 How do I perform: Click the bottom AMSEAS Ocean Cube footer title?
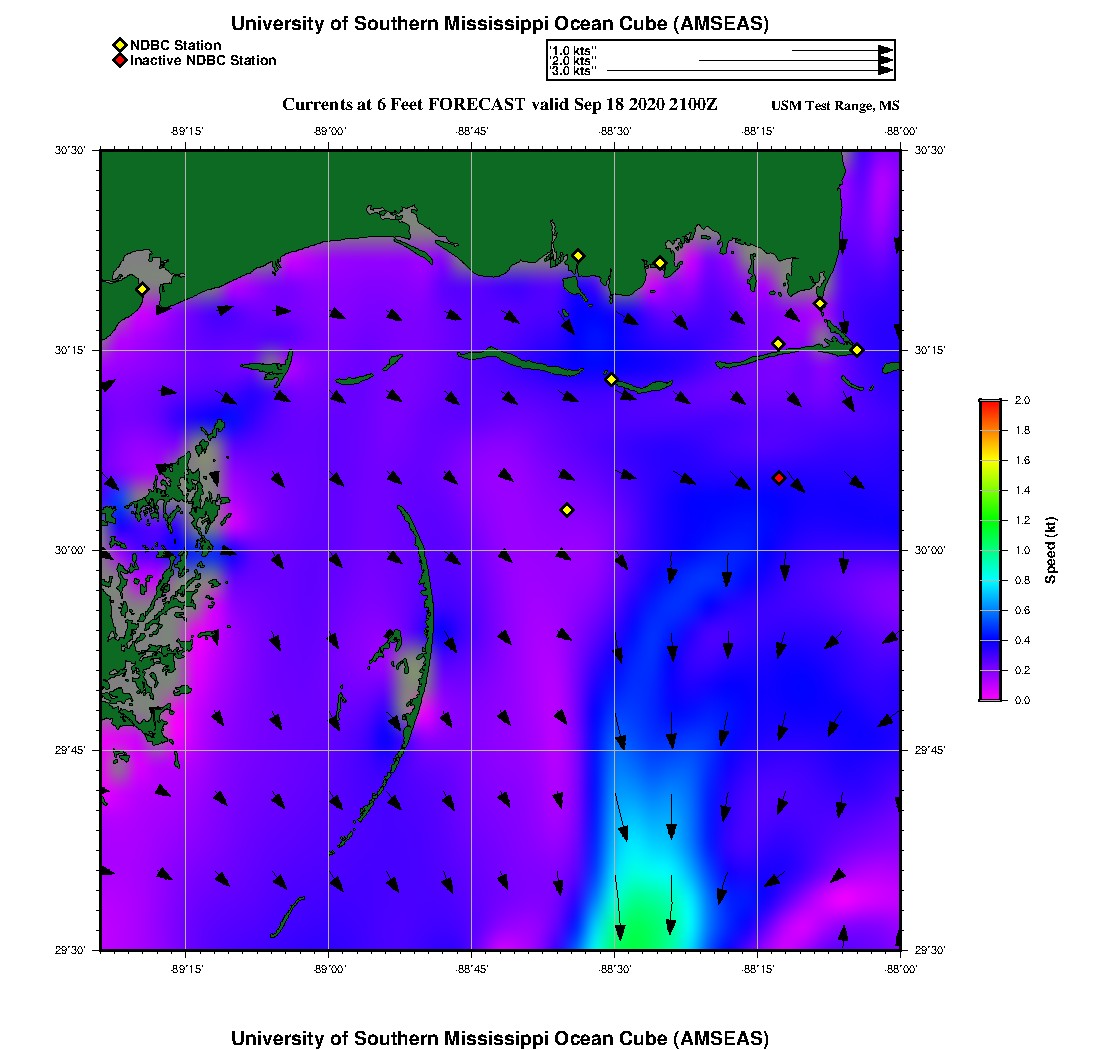[x=500, y=1037]
